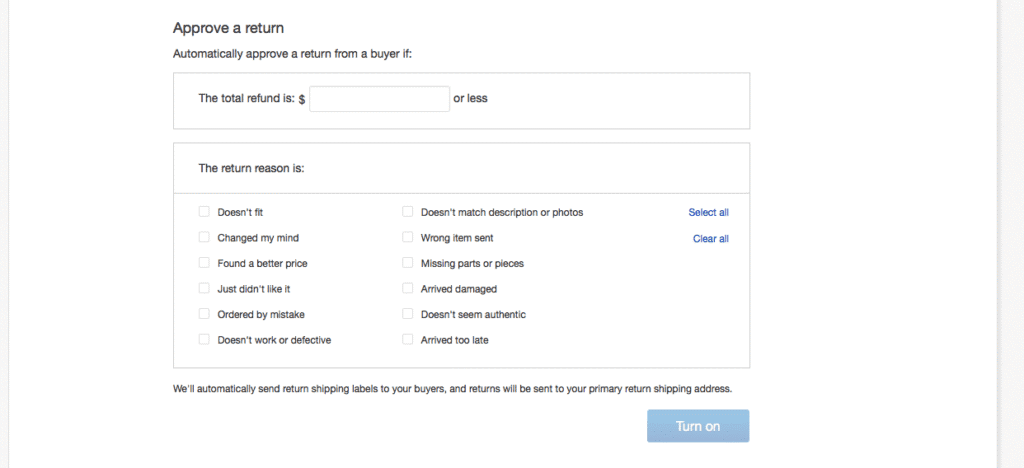Toggle the "Doesn't work or defective" checkbox
Image resolution: width=1024 pixels, height=468 pixels.
(x=204, y=340)
